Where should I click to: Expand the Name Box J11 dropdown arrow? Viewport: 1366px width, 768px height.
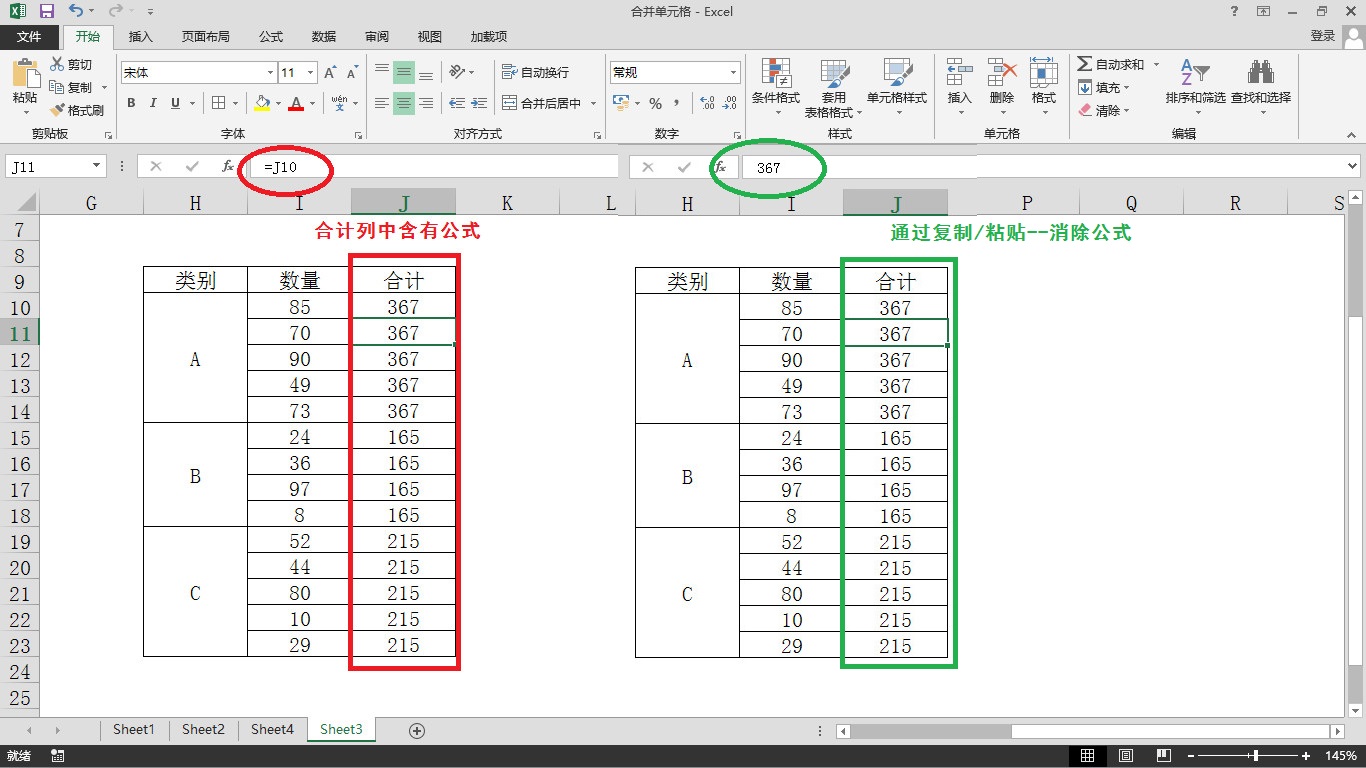coord(97,167)
